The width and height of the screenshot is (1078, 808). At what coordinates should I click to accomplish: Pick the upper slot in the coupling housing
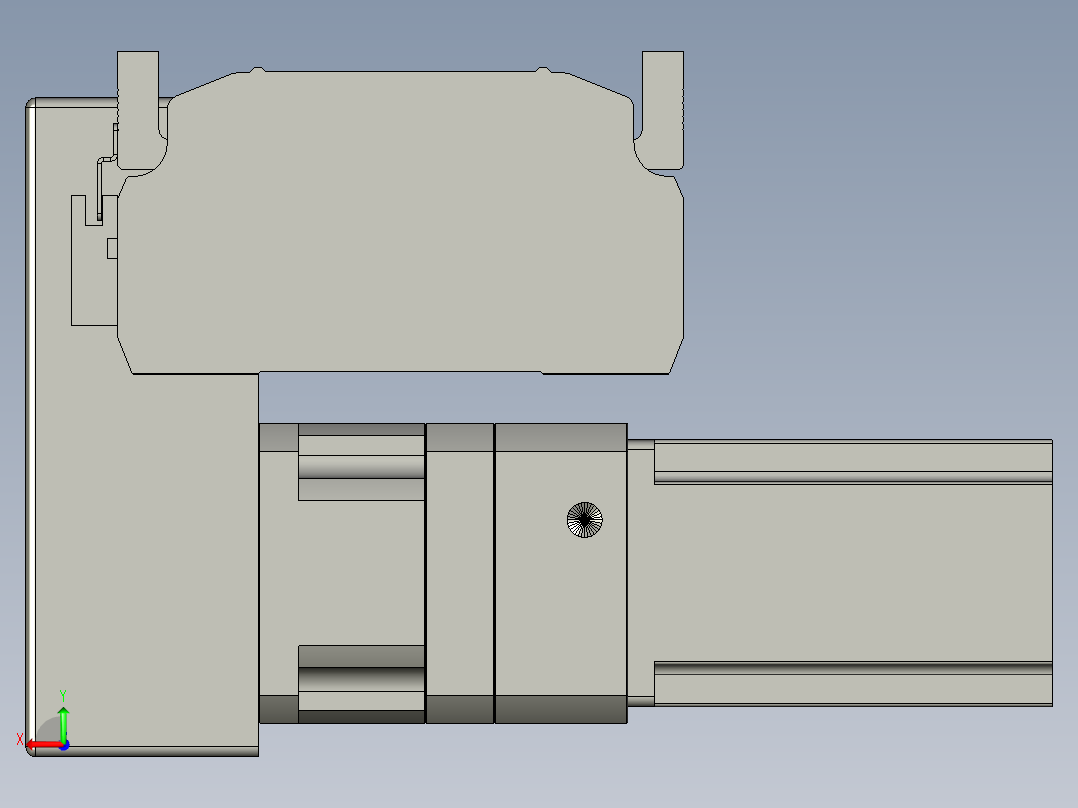(360, 467)
